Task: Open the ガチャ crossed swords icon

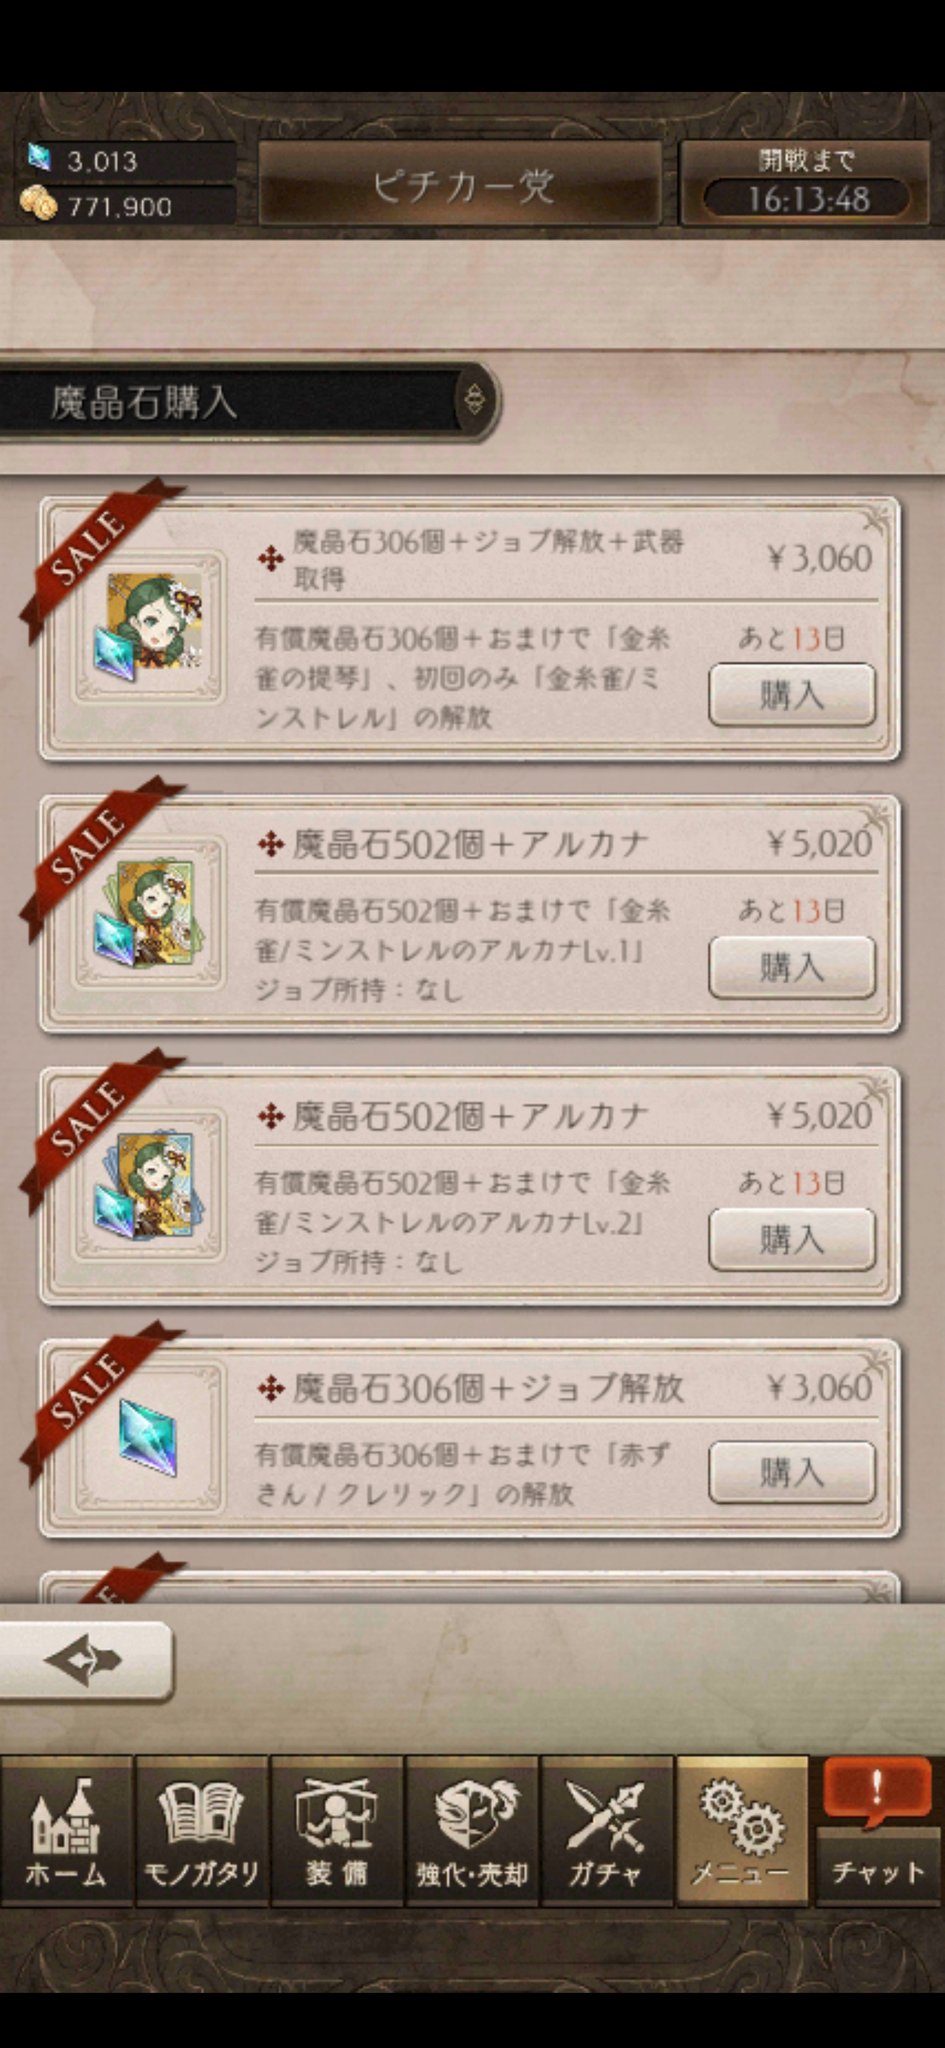Action: pyautogui.click(x=606, y=1830)
